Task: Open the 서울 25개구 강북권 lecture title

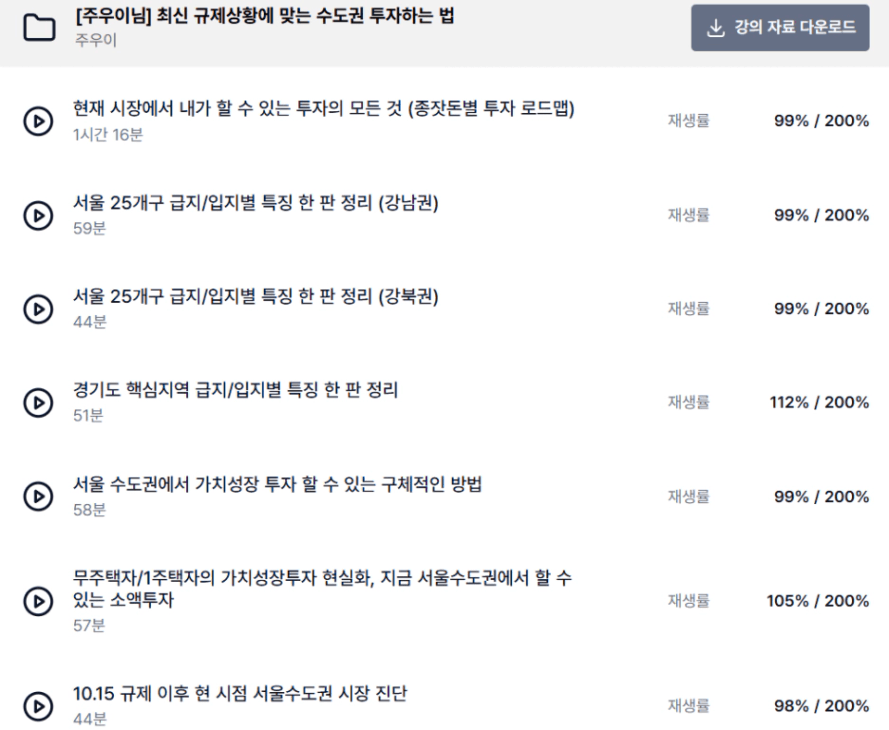Action: pyautogui.click(x=256, y=297)
